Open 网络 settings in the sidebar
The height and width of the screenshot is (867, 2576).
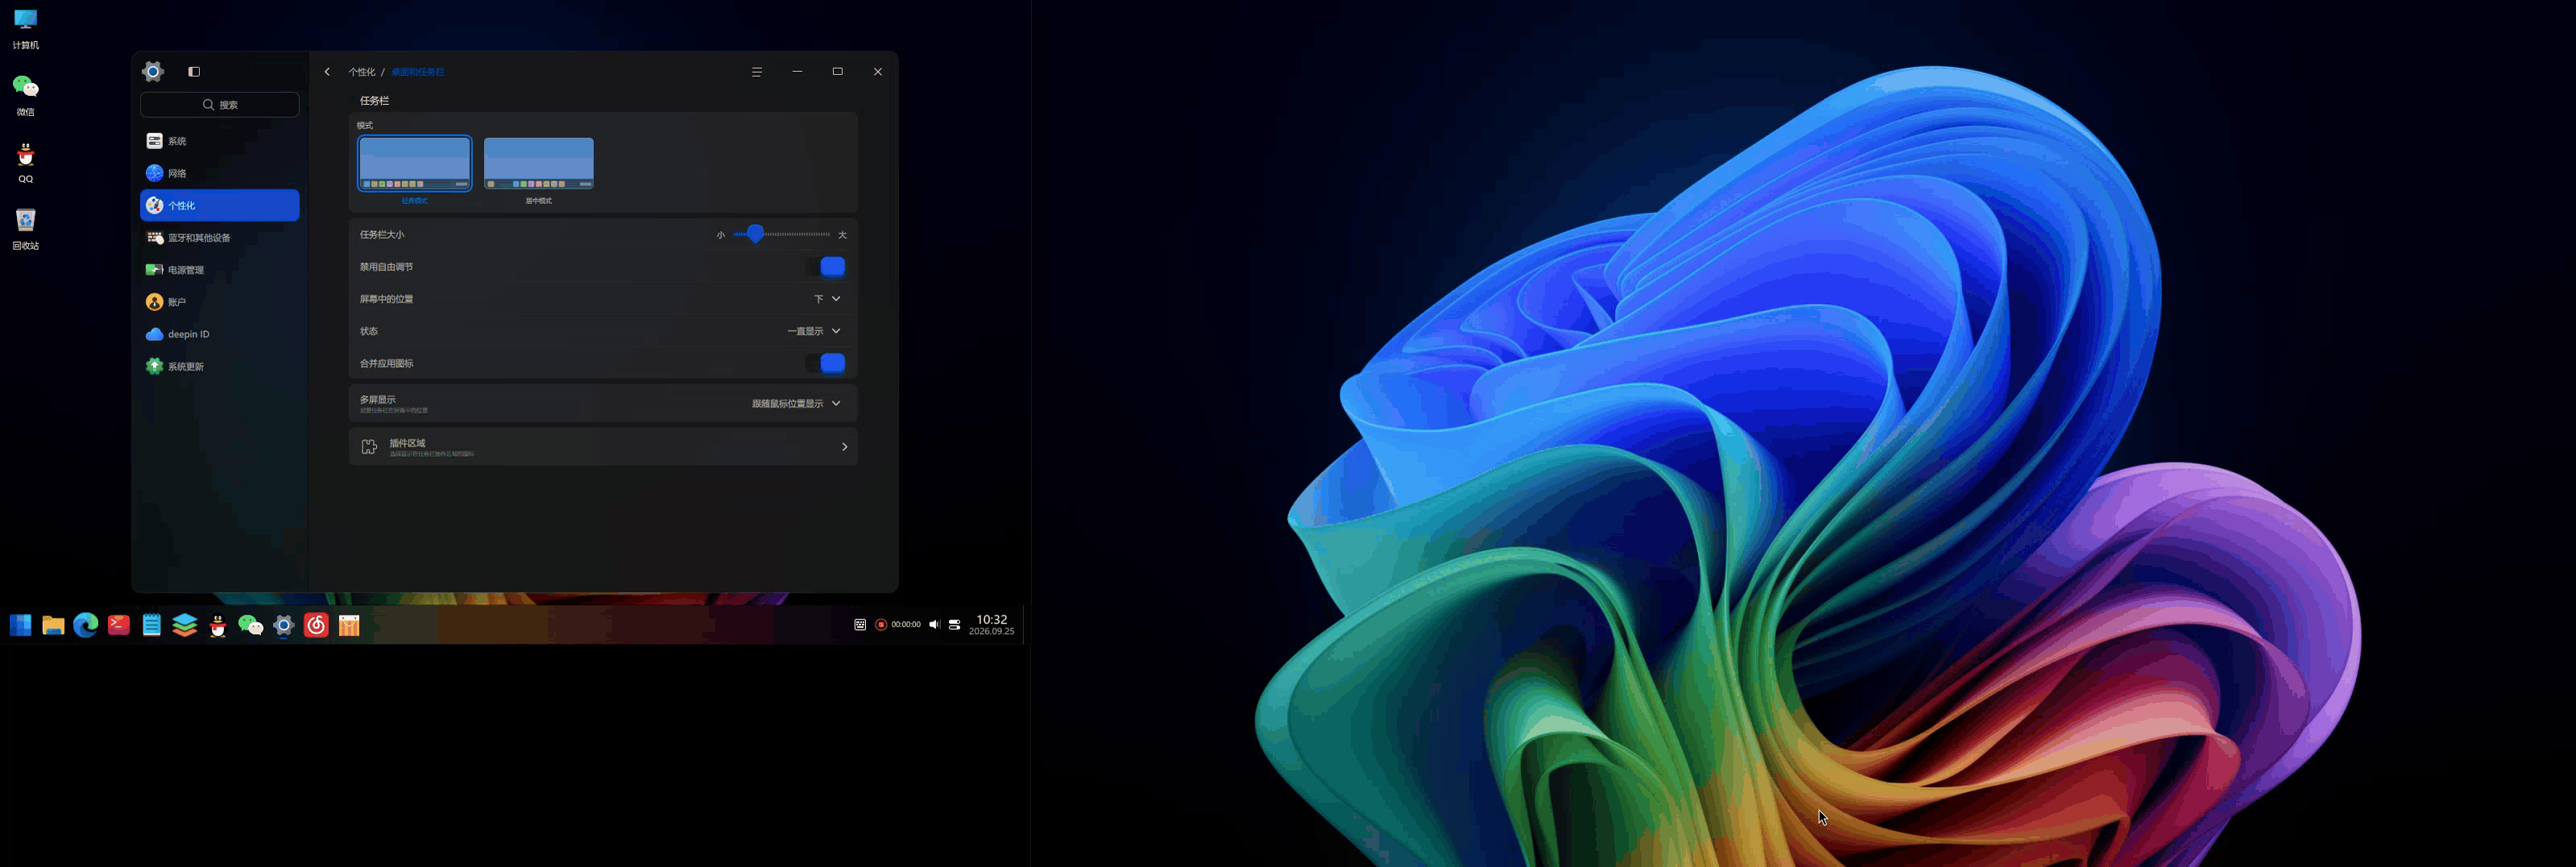[x=220, y=173]
